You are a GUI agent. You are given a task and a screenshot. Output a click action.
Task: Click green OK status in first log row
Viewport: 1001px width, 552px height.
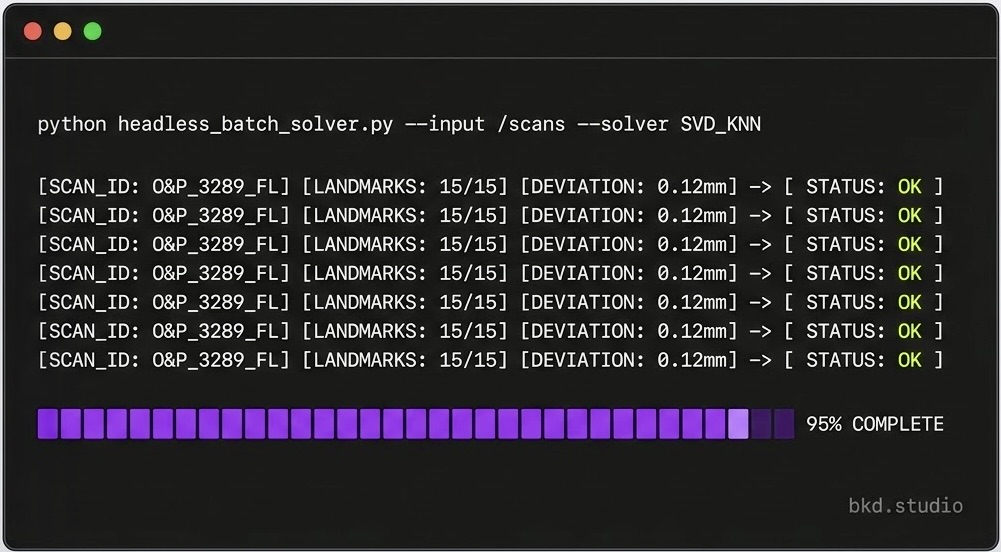910,187
